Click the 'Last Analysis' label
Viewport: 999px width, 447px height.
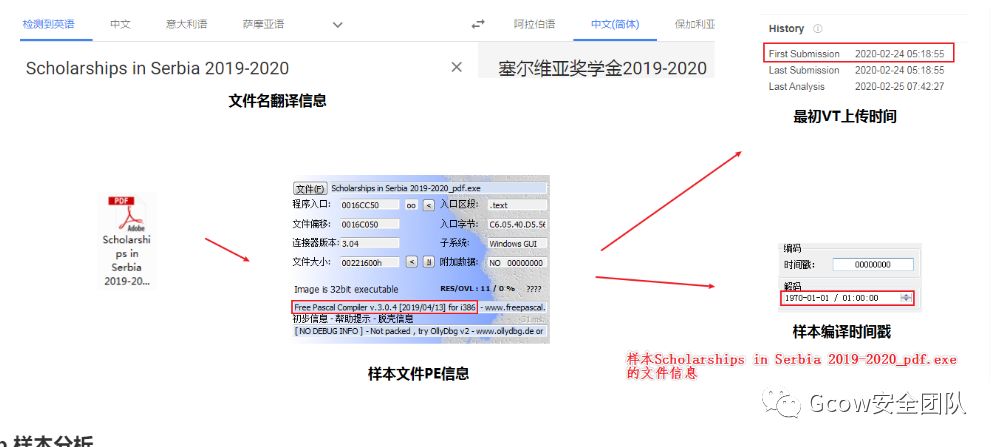(x=796, y=87)
